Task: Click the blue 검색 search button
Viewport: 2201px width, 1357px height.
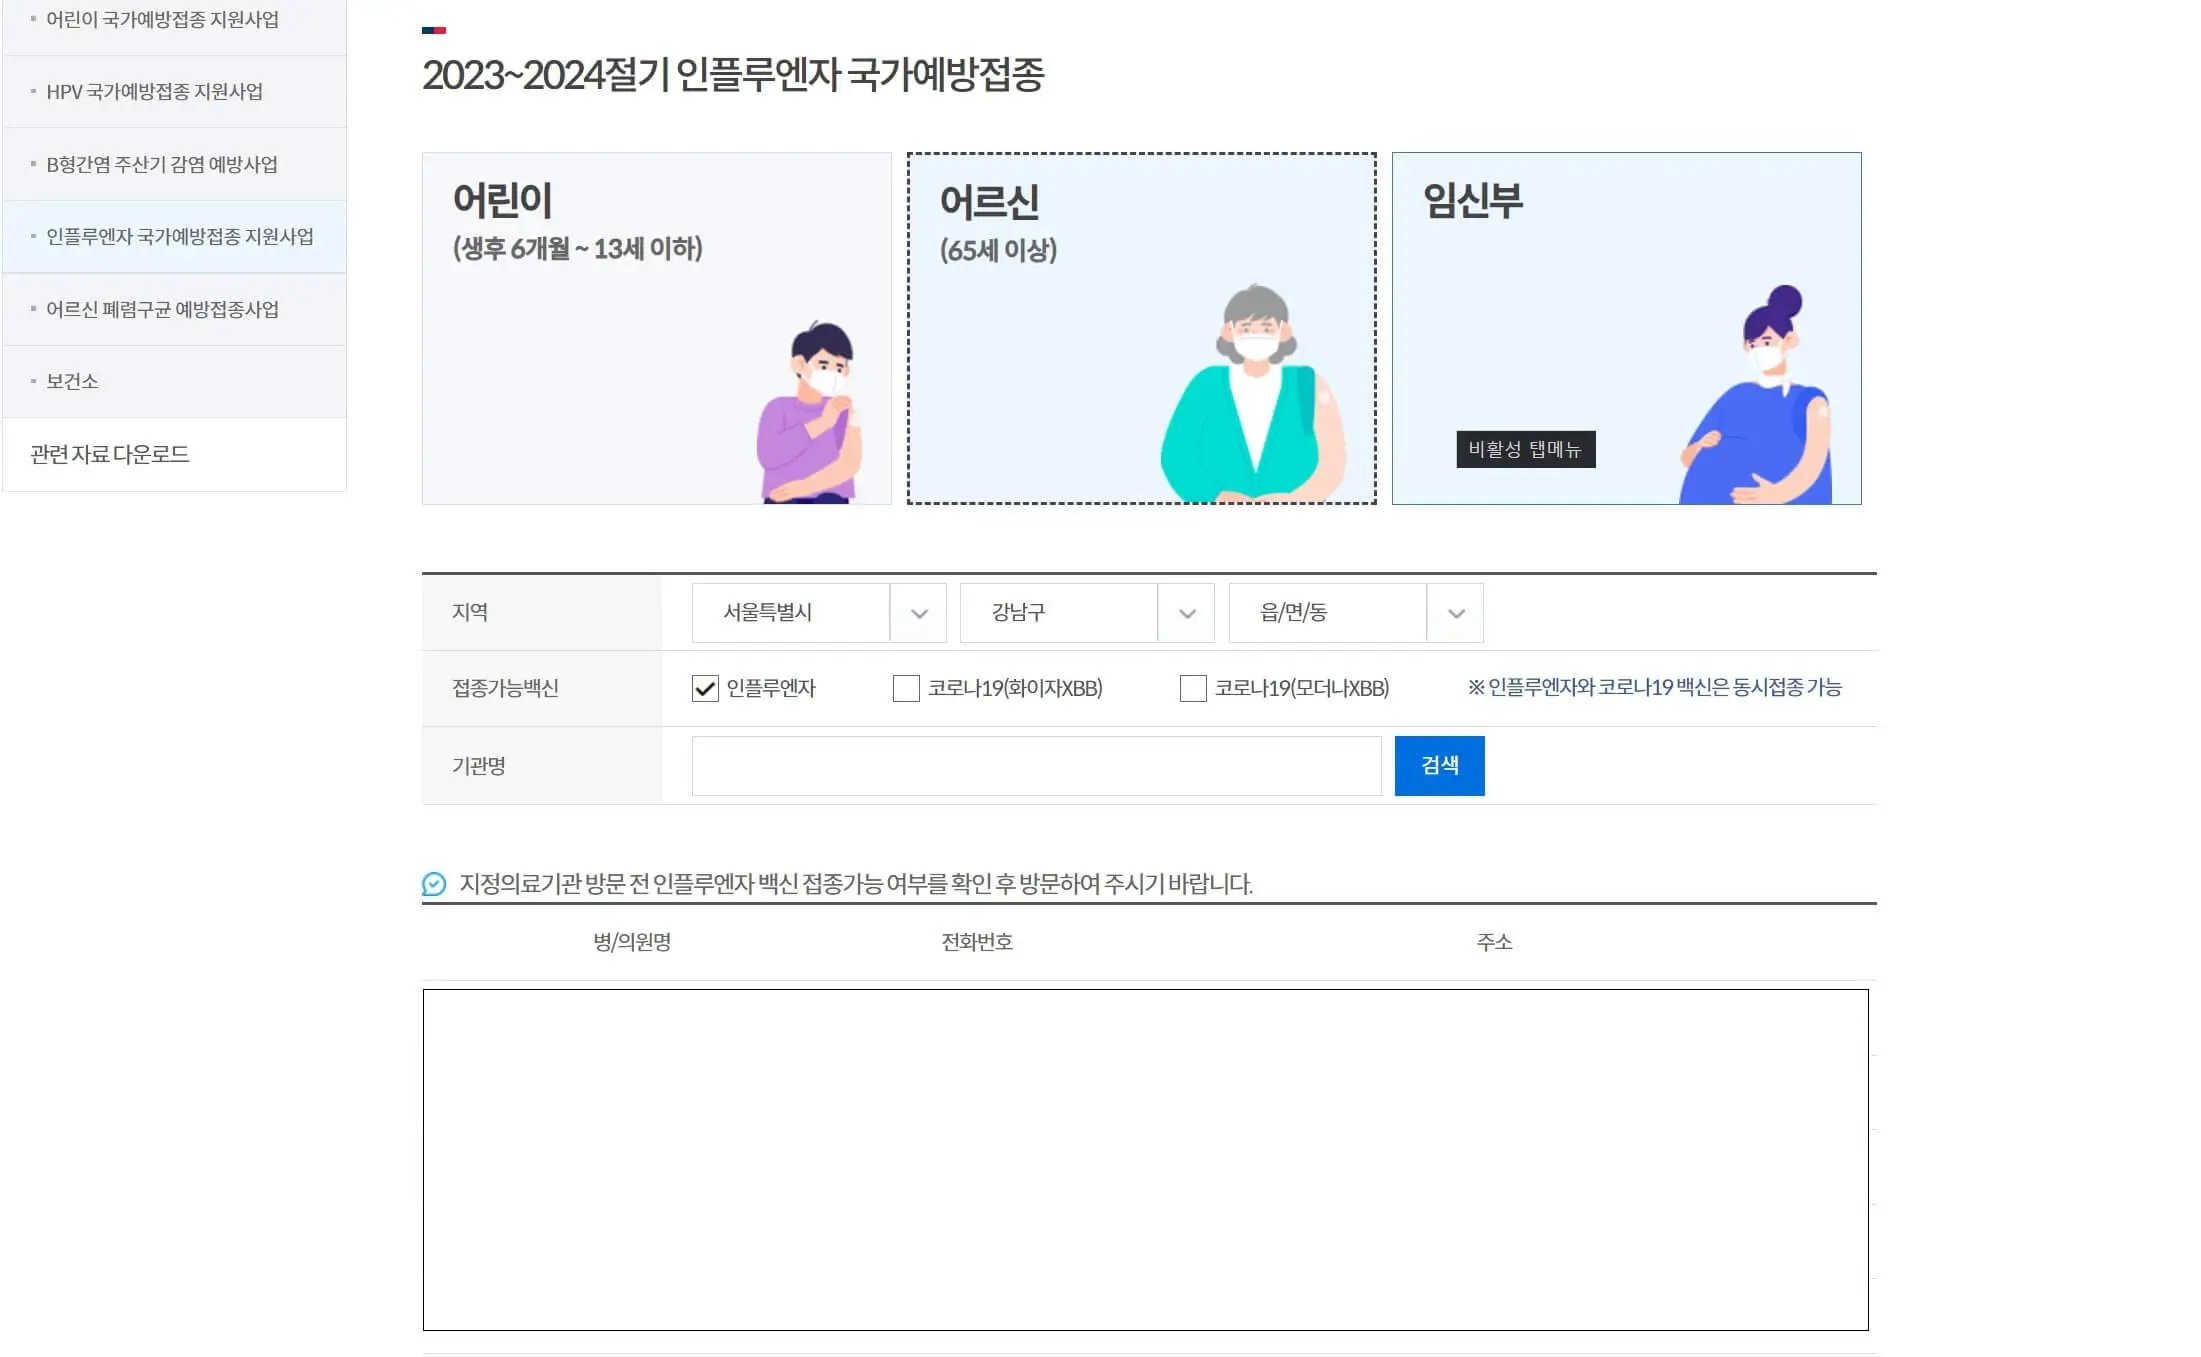Action: pos(1440,766)
